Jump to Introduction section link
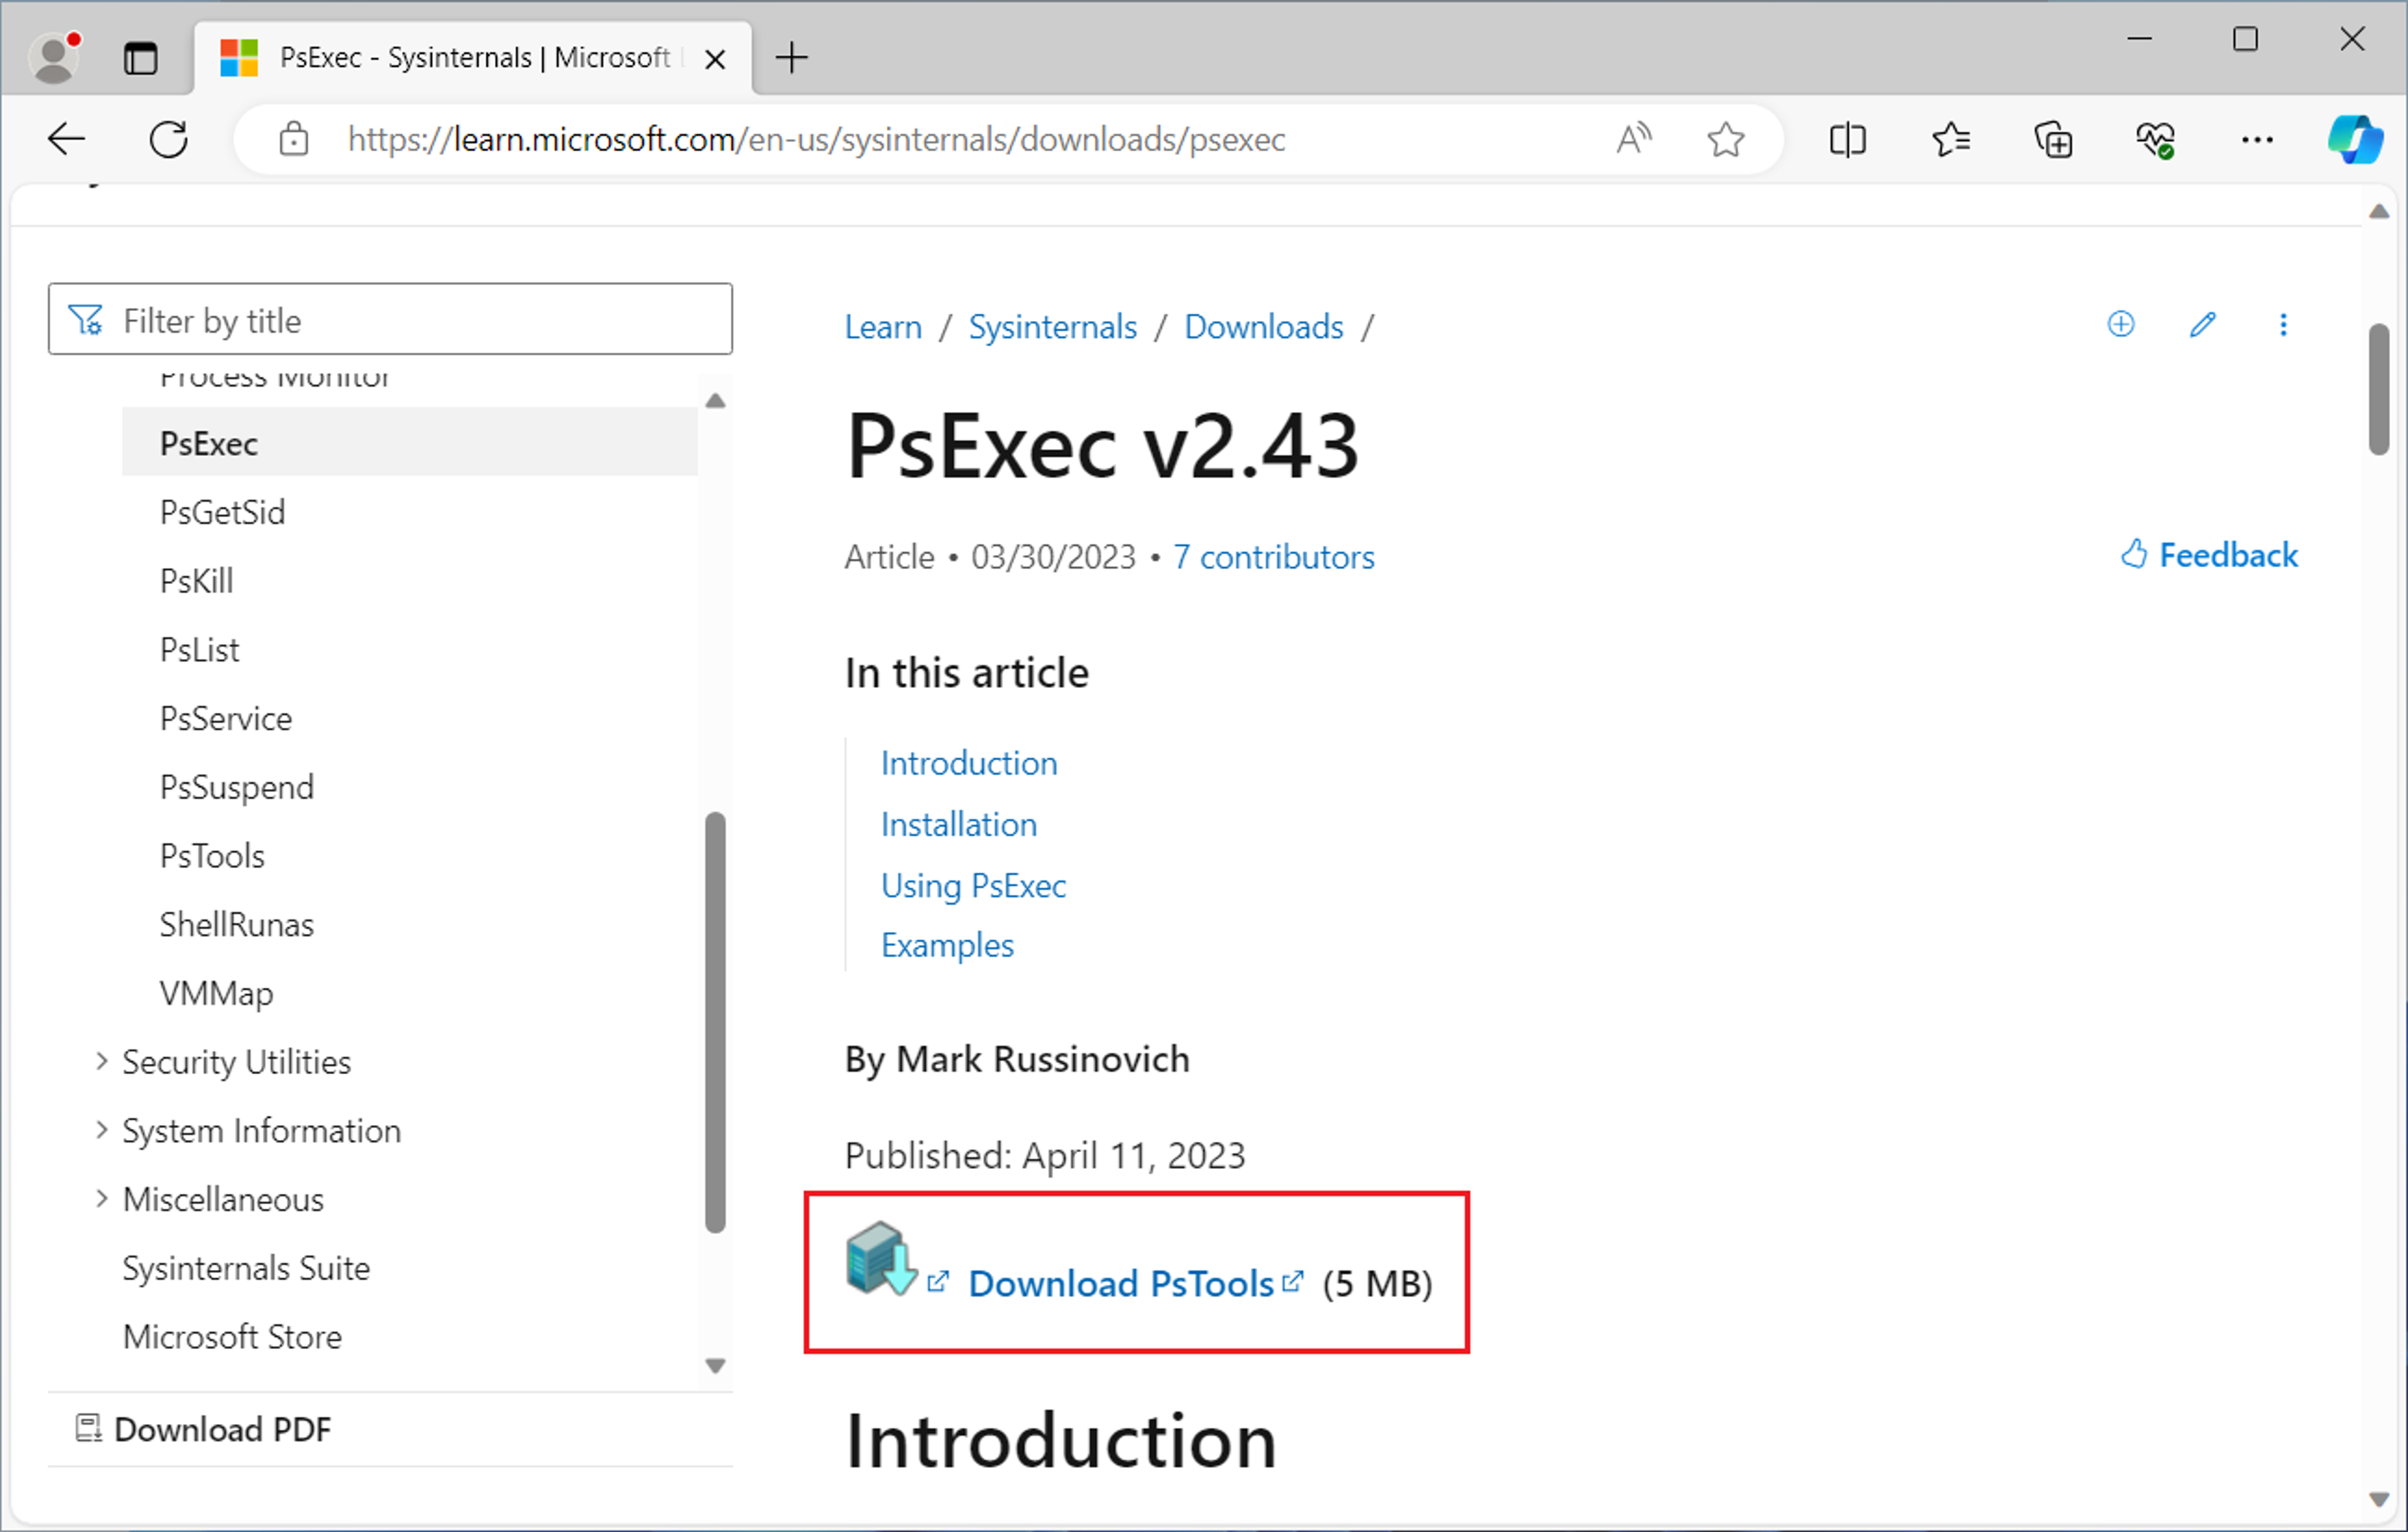Image resolution: width=2408 pixels, height=1532 pixels. (x=968, y=763)
